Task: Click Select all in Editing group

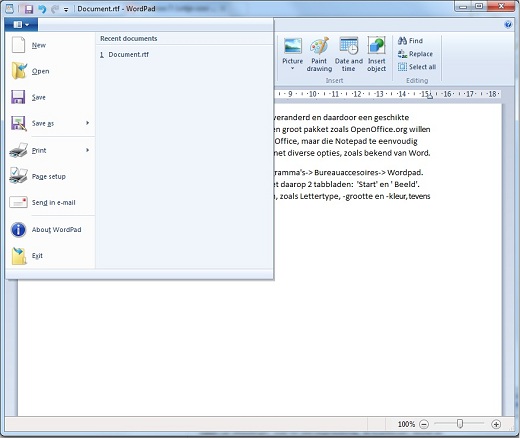Action: [417, 67]
